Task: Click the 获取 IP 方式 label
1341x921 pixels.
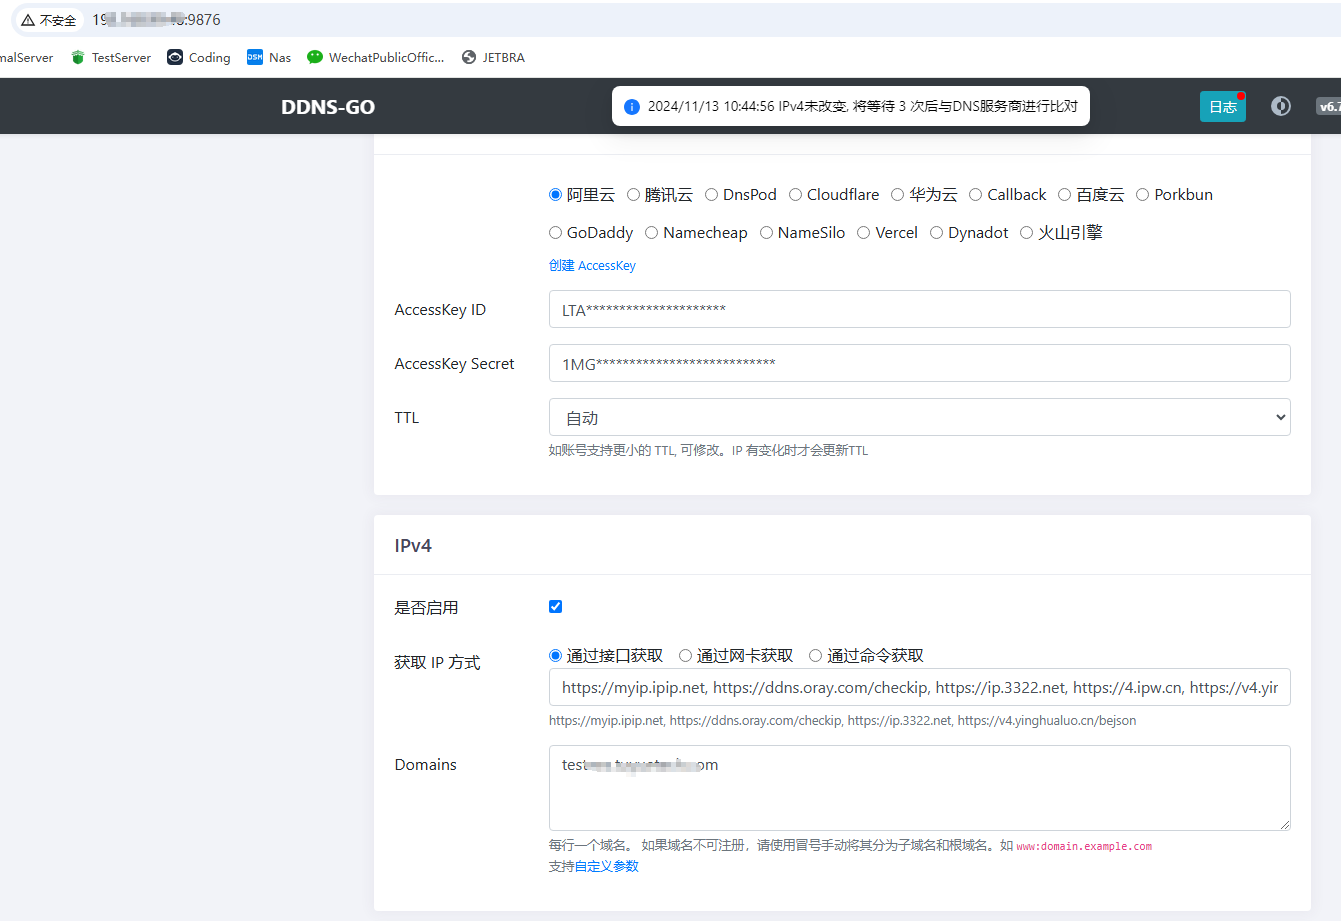Action: pos(437,662)
